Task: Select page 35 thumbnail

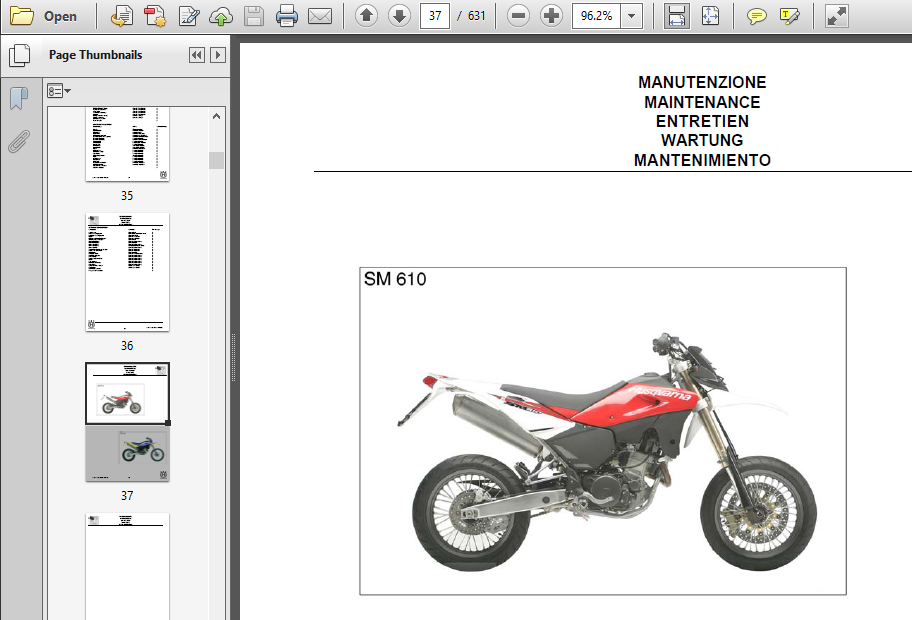Action: [x=127, y=144]
